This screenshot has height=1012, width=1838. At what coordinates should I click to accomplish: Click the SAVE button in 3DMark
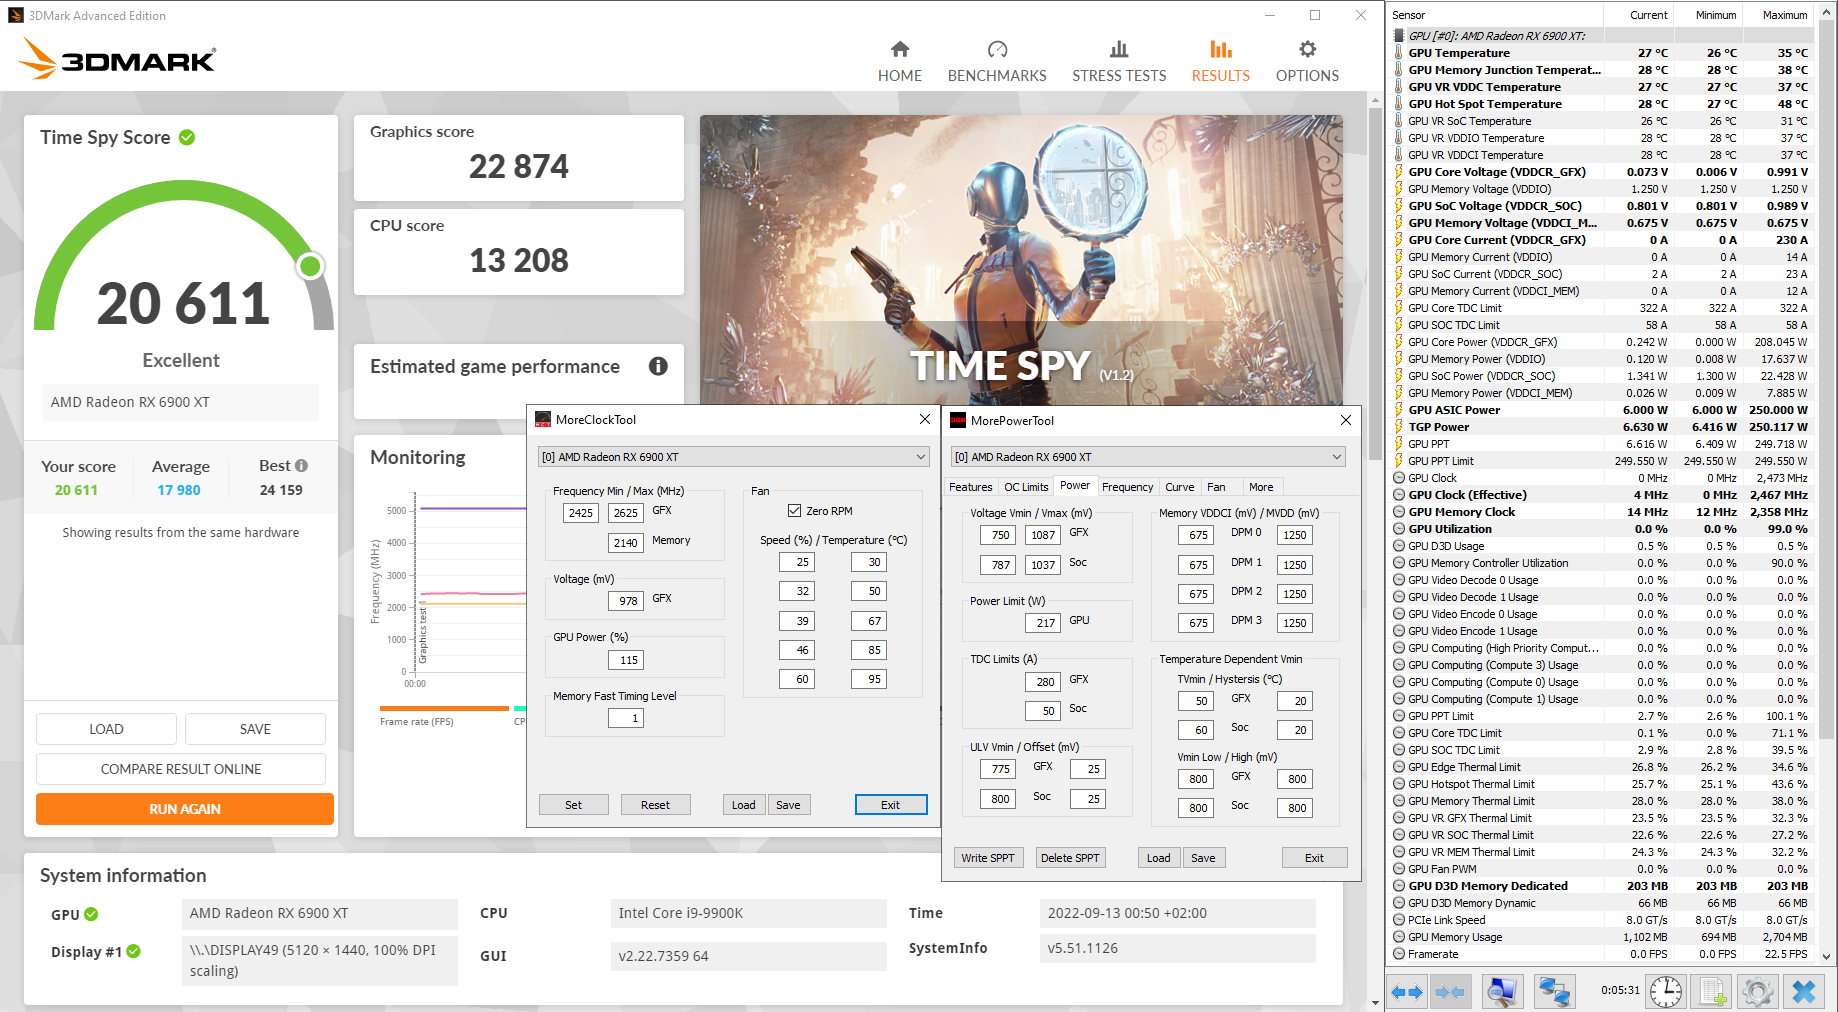pyautogui.click(x=255, y=729)
